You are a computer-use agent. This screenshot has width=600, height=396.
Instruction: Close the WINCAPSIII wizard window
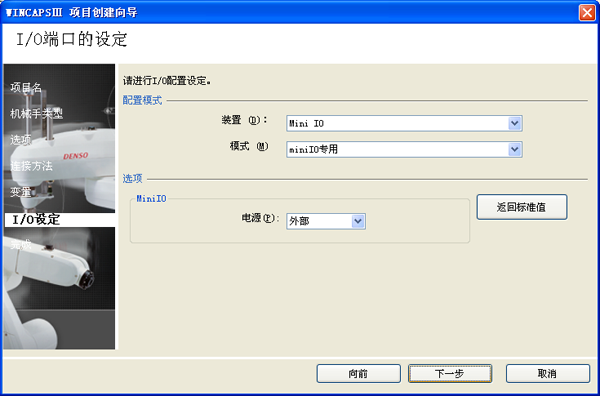click(587, 13)
